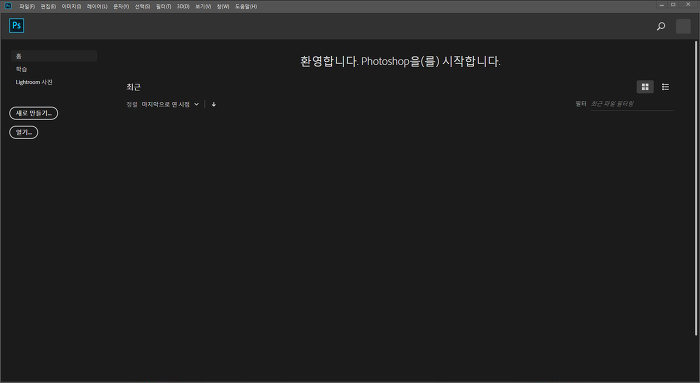The width and height of the screenshot is (700, 383).
Task: Expand the 마지막으로 연 시점 sort dropdown
Action: pos(170,104)
